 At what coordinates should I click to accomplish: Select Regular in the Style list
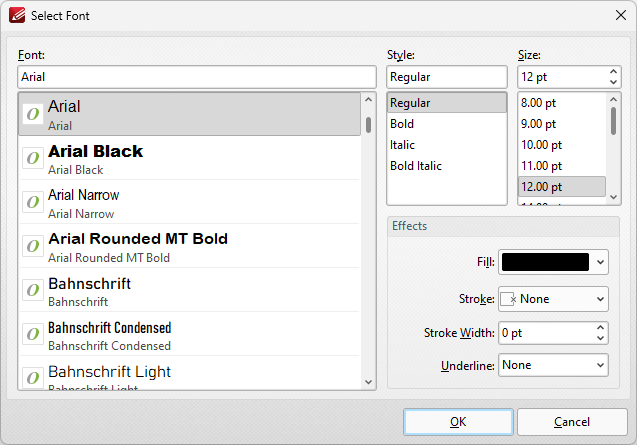[x=447, y=103]
